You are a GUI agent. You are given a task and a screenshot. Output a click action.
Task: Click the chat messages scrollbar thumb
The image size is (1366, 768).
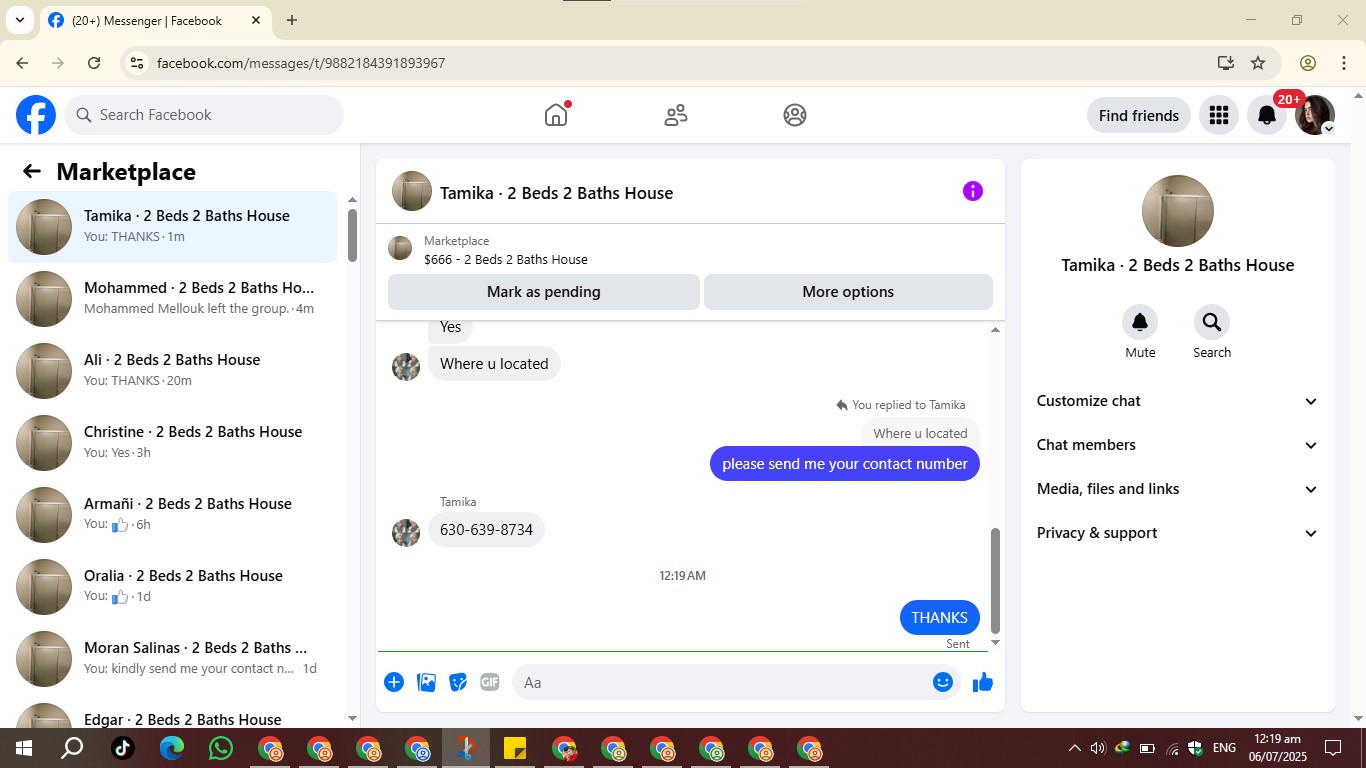(x=995, y=580)
